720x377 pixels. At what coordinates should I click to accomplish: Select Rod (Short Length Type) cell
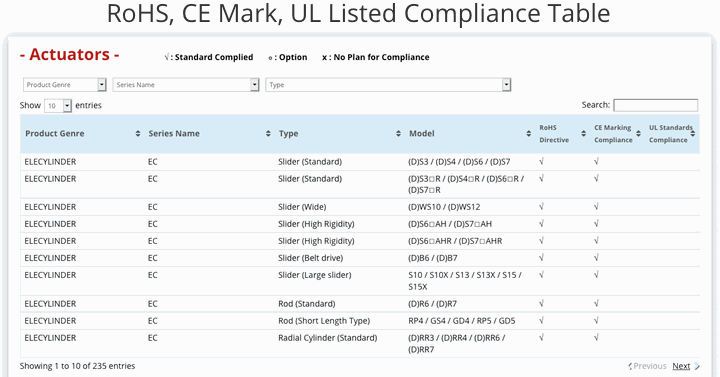point(324,321)
